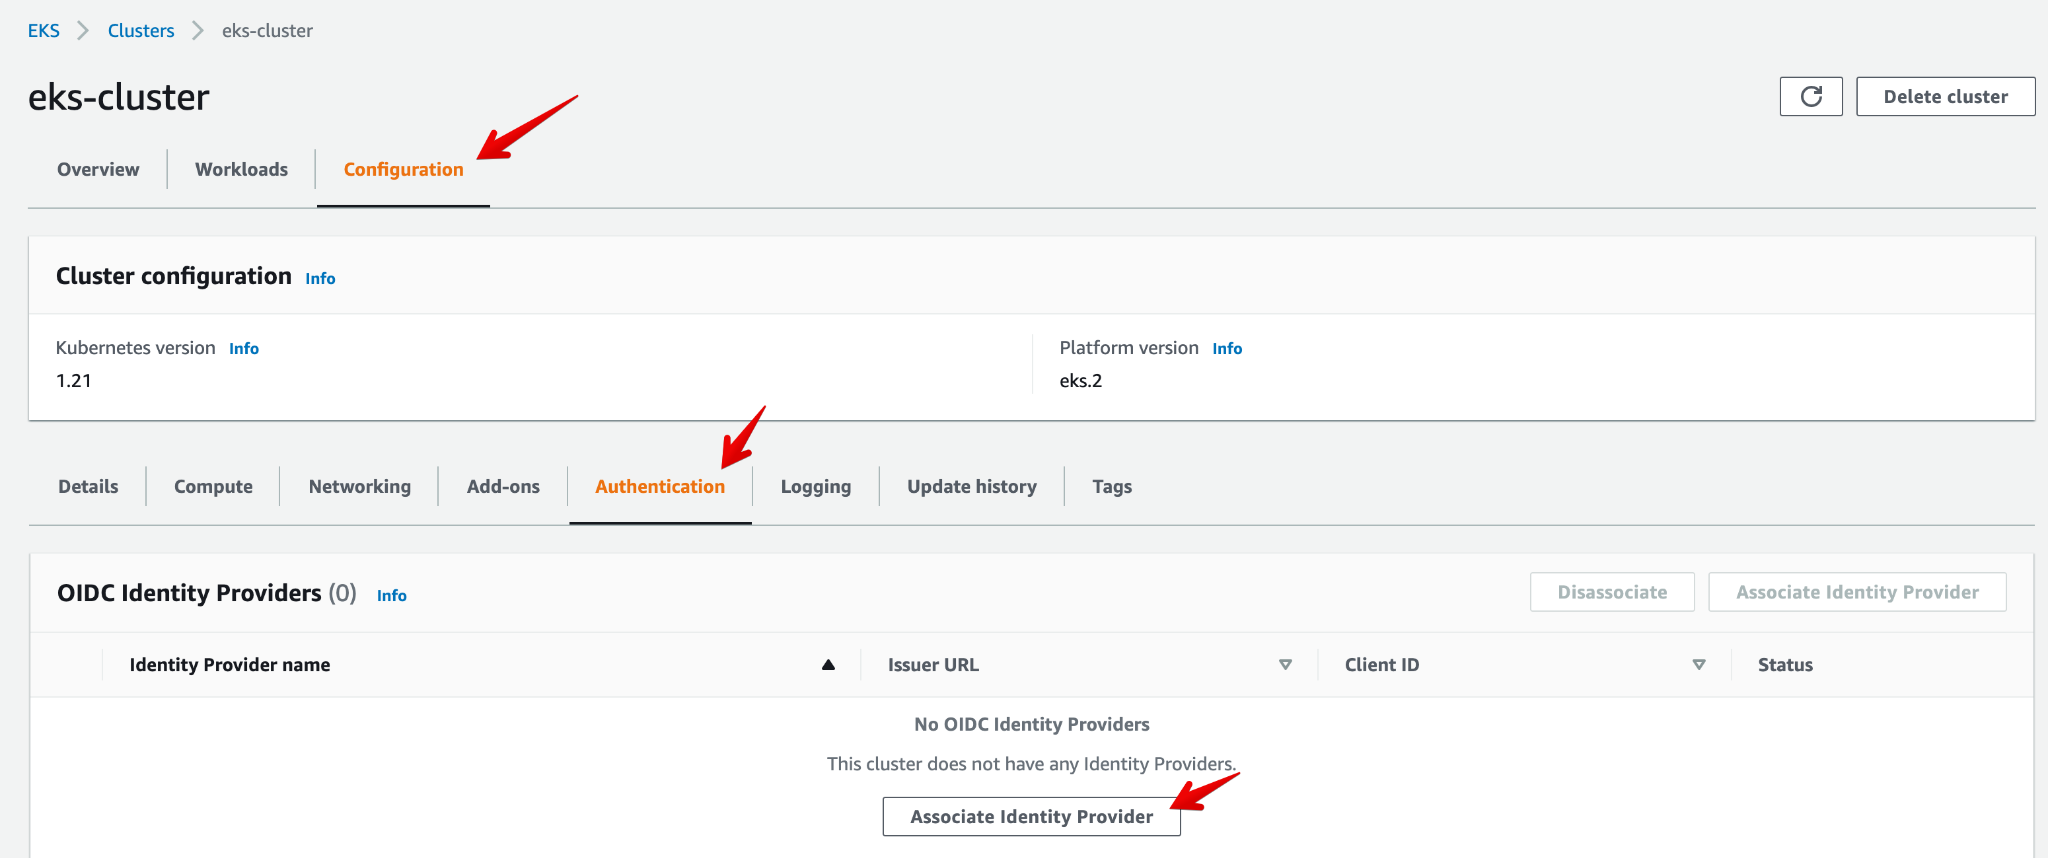
Task: Click the EKS breadcrumb link
Action: [x=43, y=31]
